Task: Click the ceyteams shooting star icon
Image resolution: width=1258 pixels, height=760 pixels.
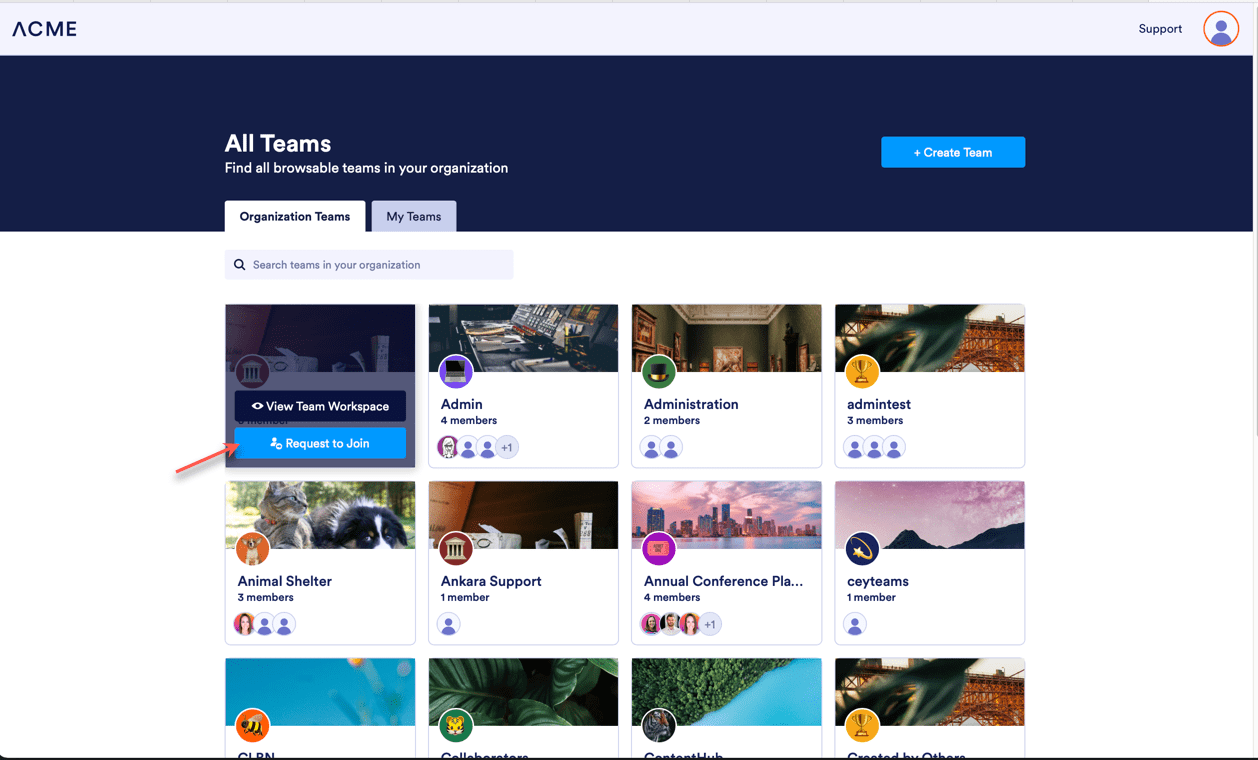Action: coord(862,549)
